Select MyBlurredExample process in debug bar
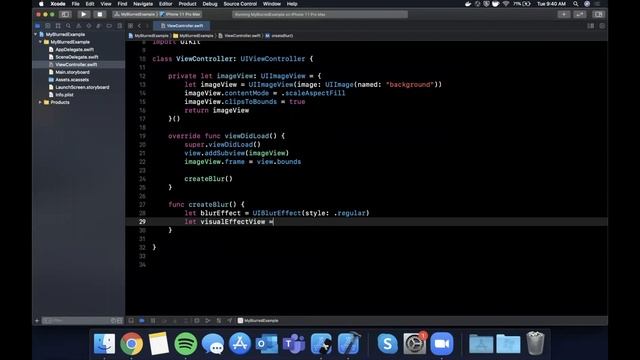Viewport: 640px width, 360px height. coord(258,321)
